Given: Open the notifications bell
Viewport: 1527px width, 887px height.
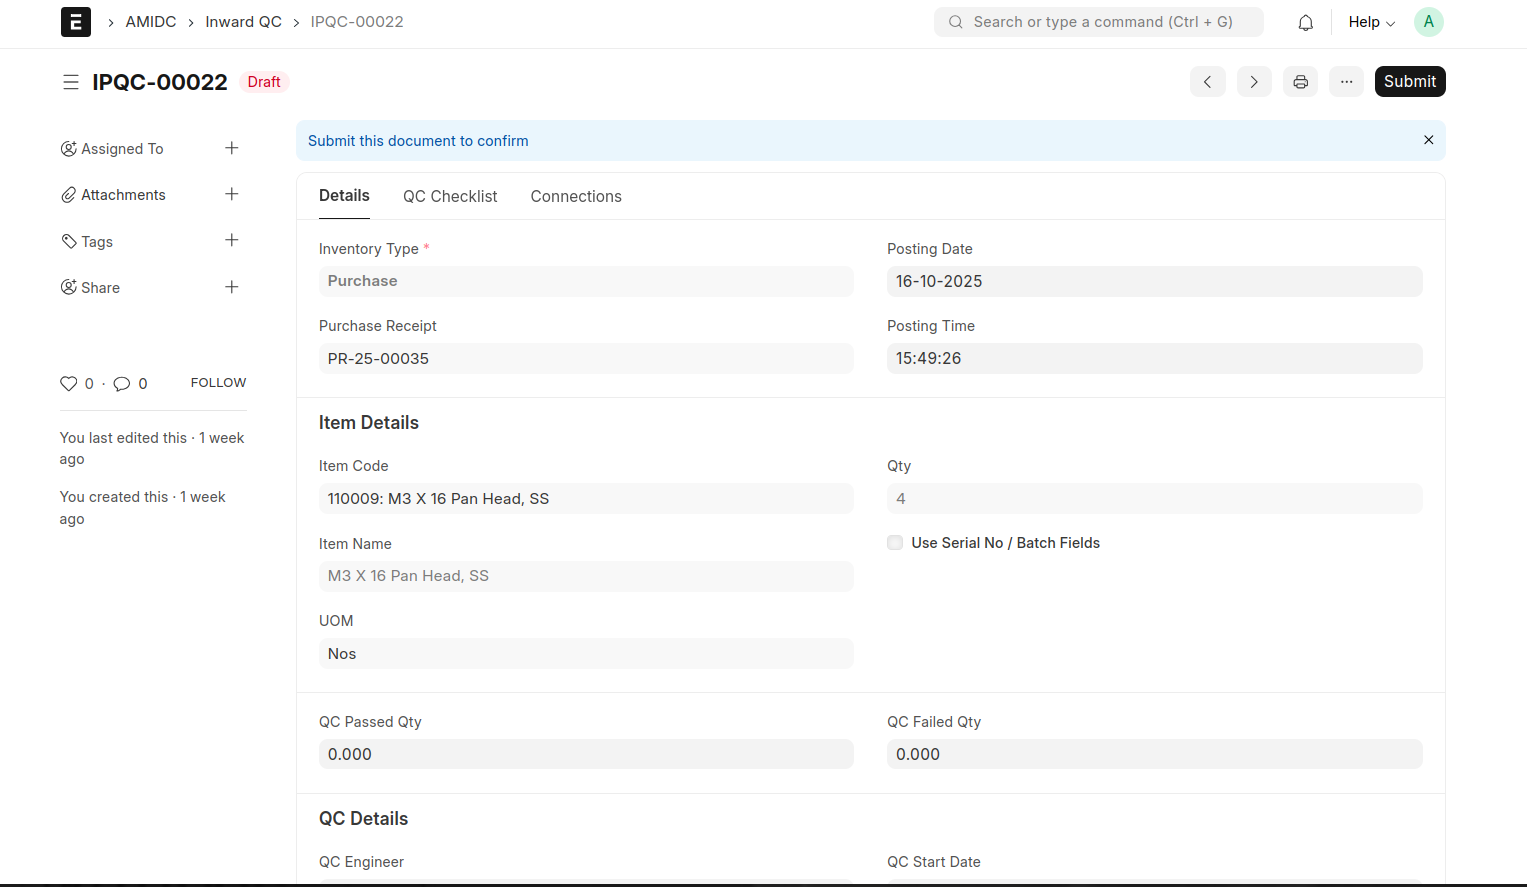Looking at the screenshot, I should point(1305,22).
